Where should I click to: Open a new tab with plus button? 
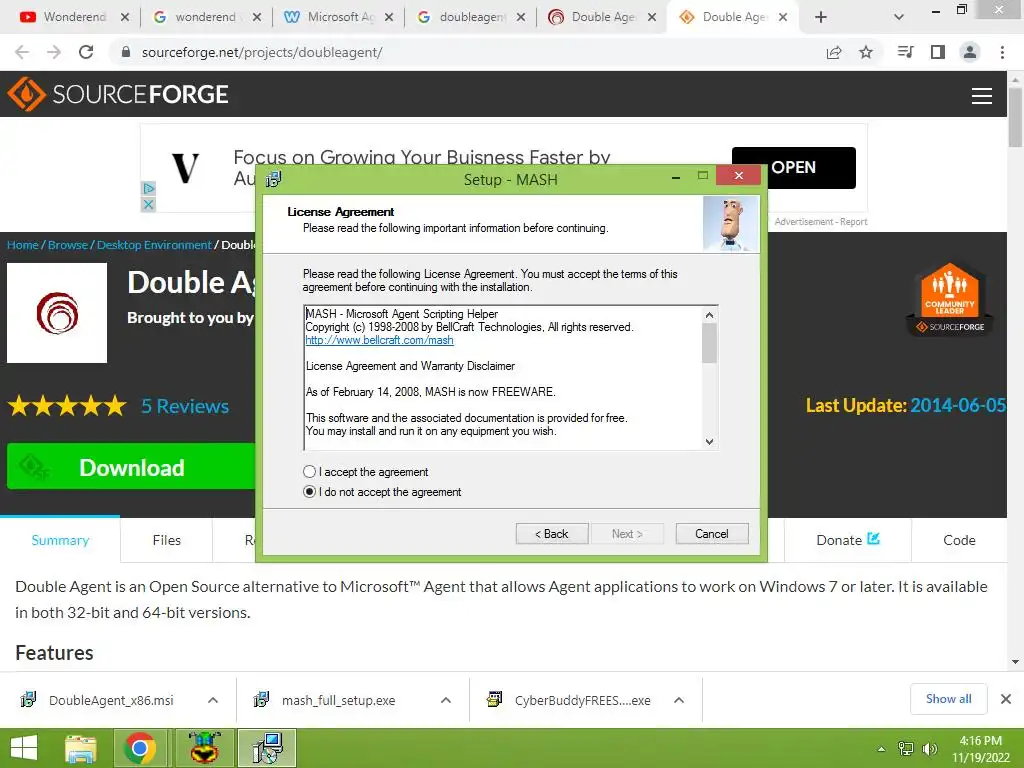(821, 17)
